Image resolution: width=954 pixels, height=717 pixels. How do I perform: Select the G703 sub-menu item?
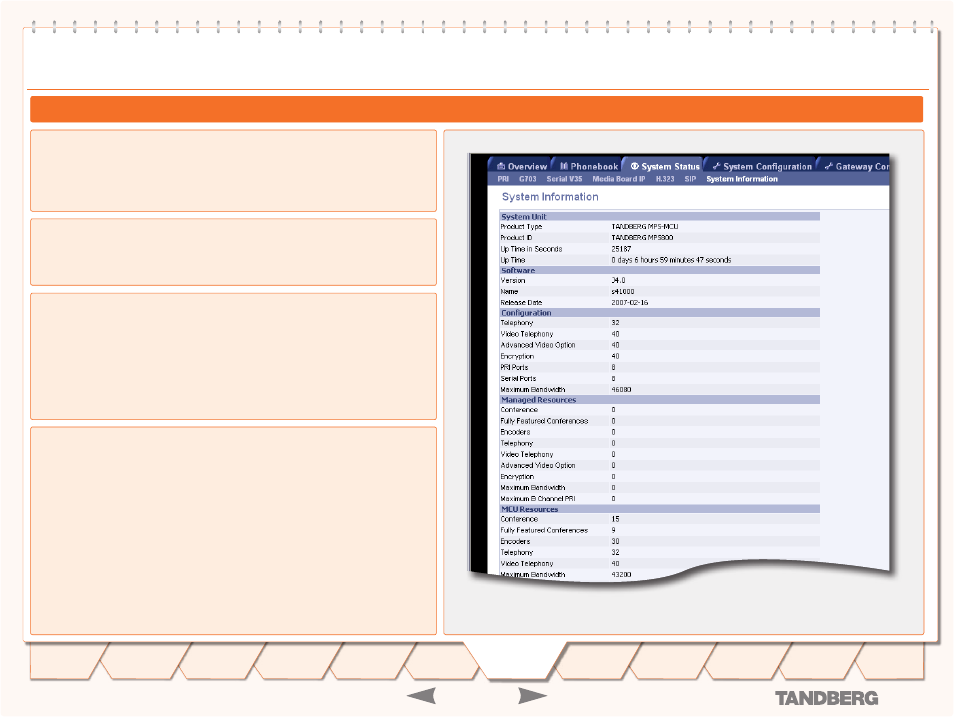pos(527,179)
